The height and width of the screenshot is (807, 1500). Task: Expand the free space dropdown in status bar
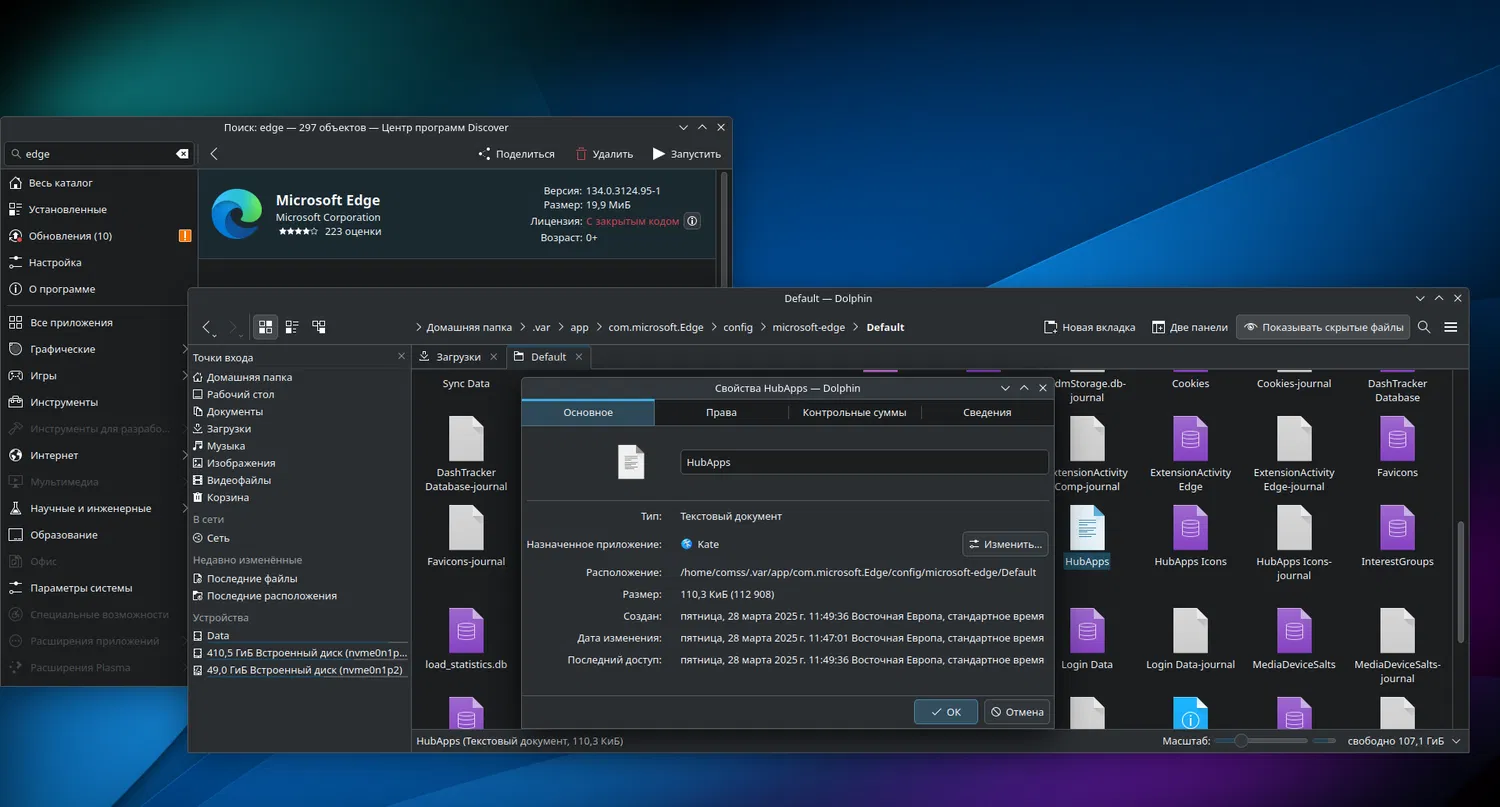[x=1456, y=741]
